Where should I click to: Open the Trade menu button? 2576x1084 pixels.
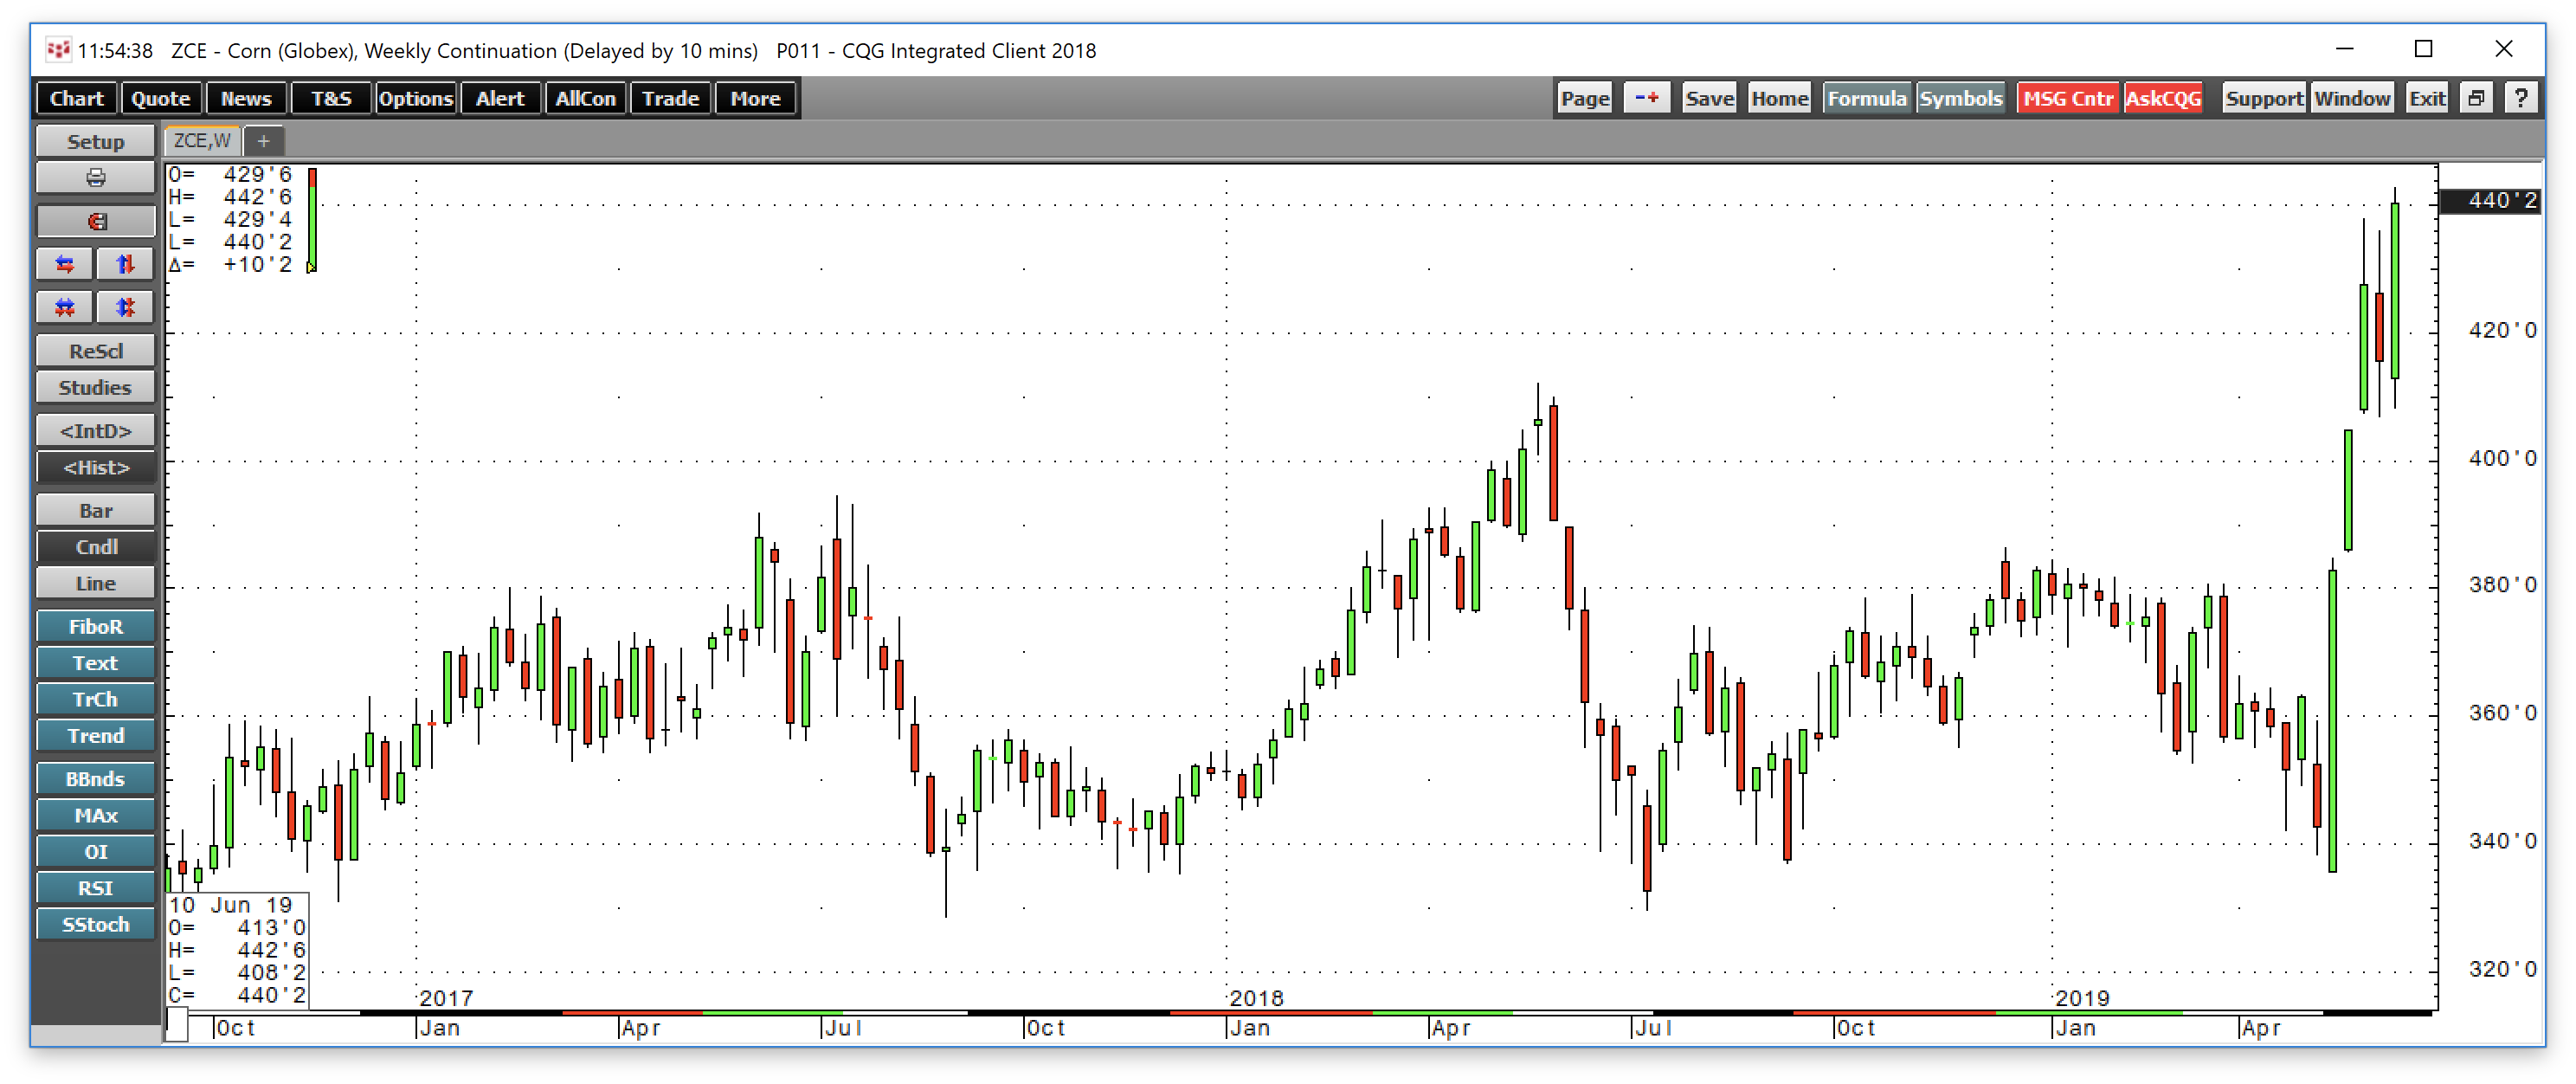[670, 98]
